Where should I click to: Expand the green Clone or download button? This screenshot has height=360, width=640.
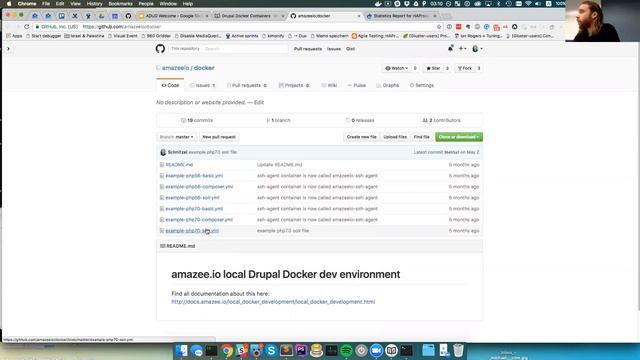[459, 137]
